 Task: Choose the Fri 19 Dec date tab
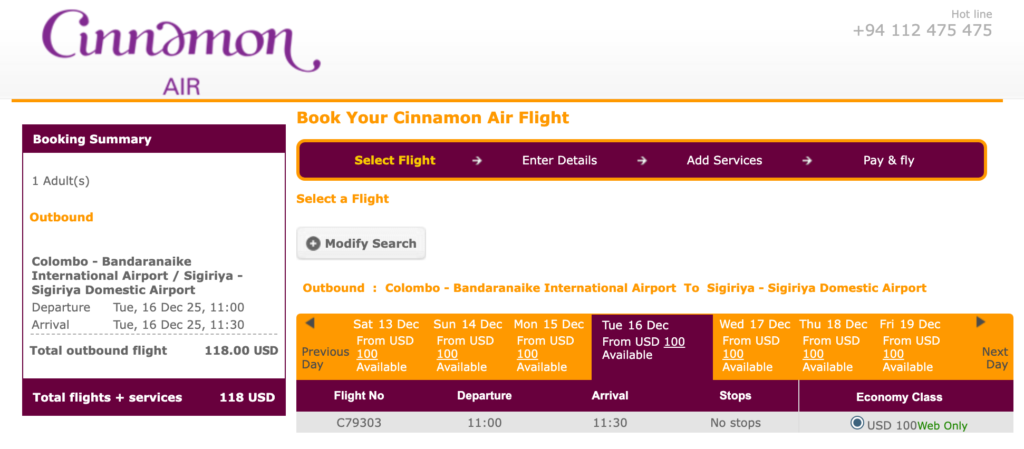[x=911, y=345]
